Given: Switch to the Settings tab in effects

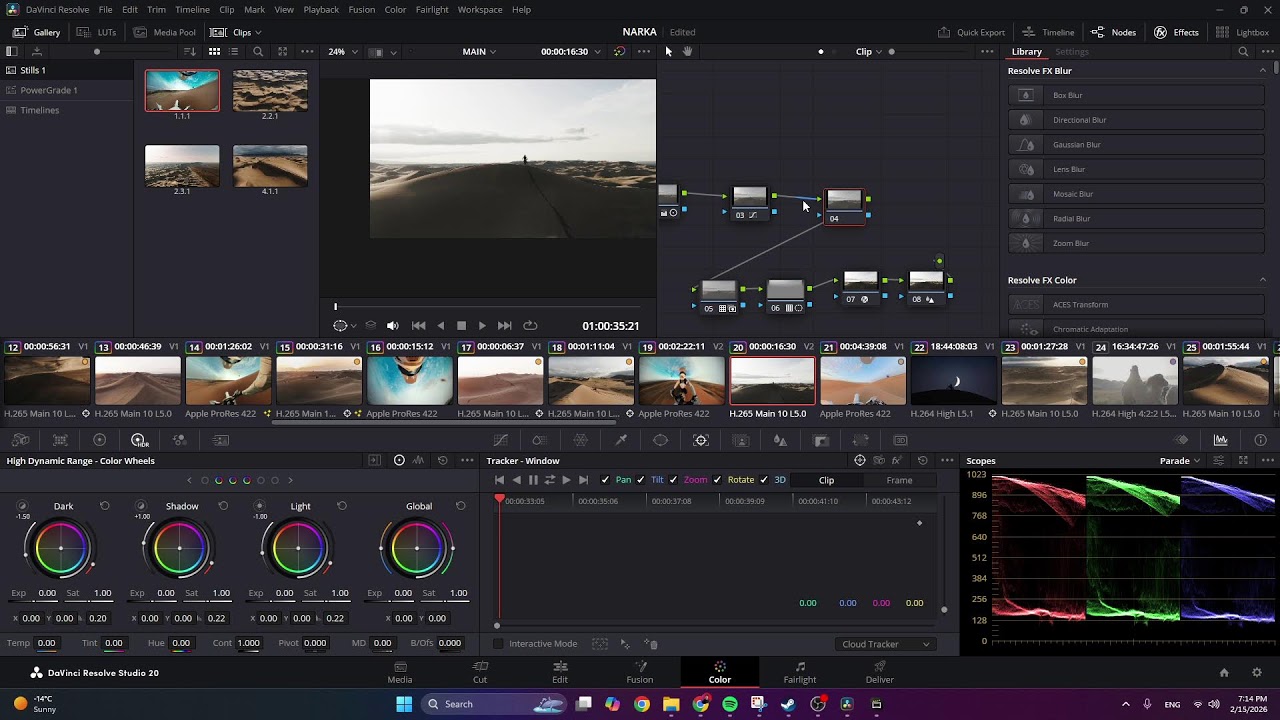Looking at the screenshot, I should 1071,51.
